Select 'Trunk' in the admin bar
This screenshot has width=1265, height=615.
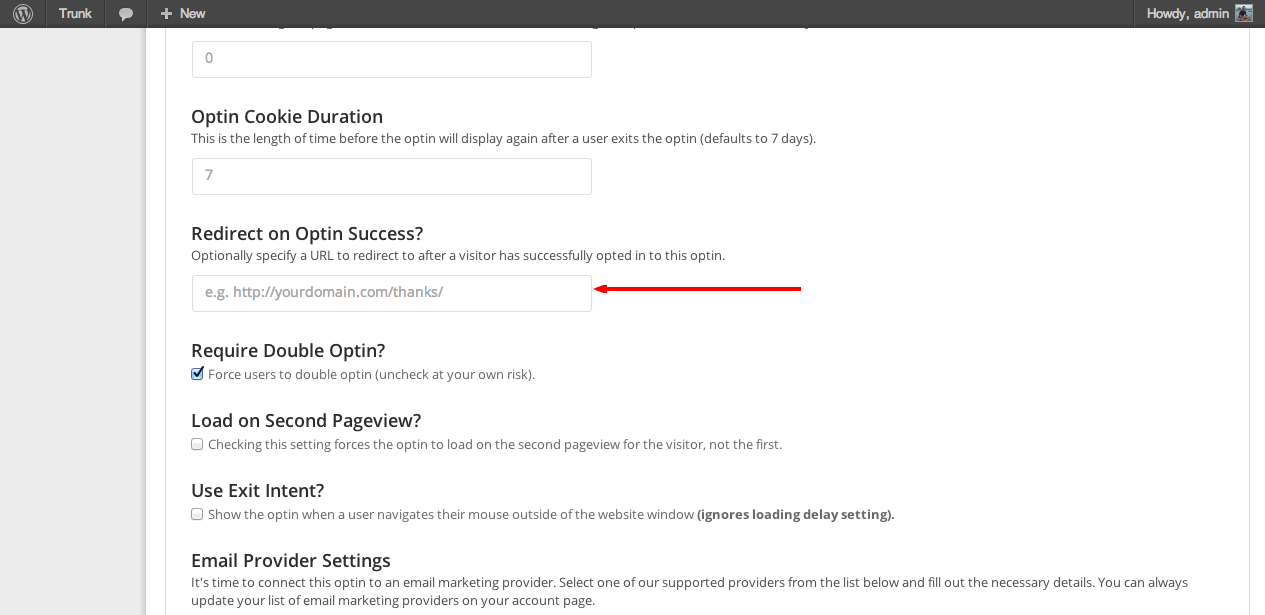pos(75,13)
